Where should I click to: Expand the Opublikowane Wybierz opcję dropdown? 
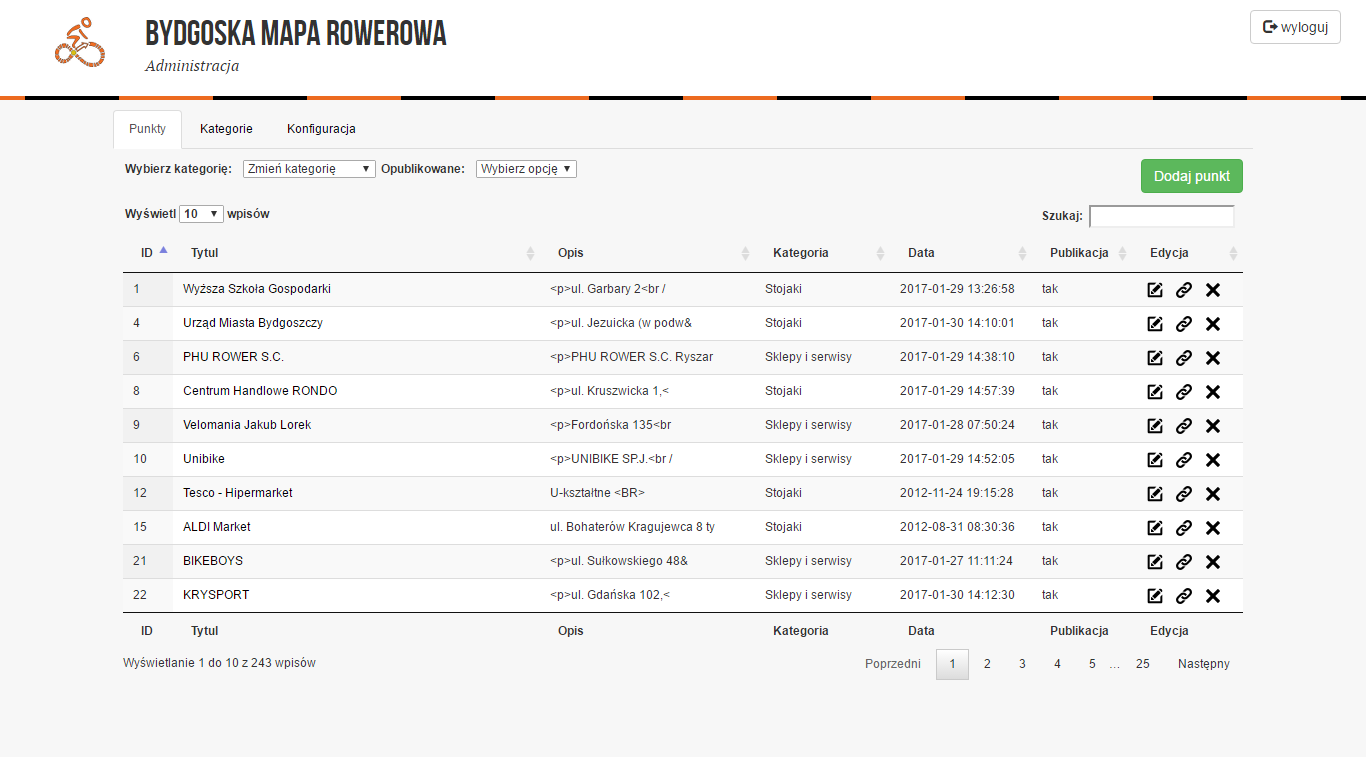[526, 169]
